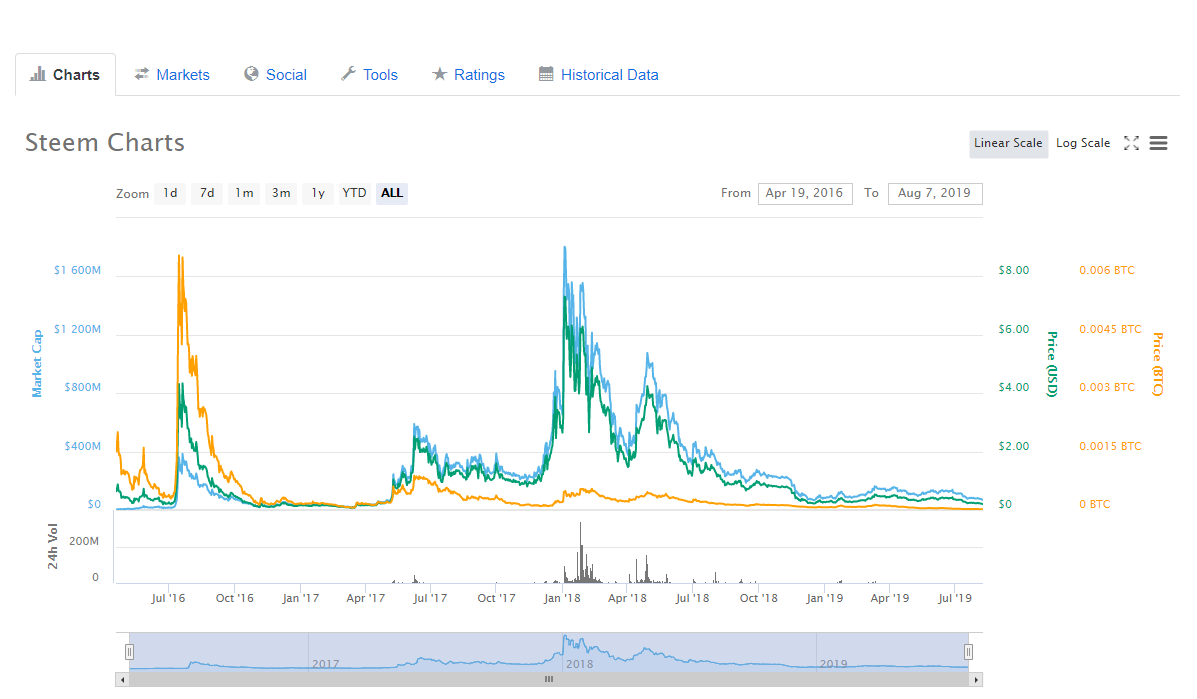Click the Oct '18 x-axis label

coord(759,598)
